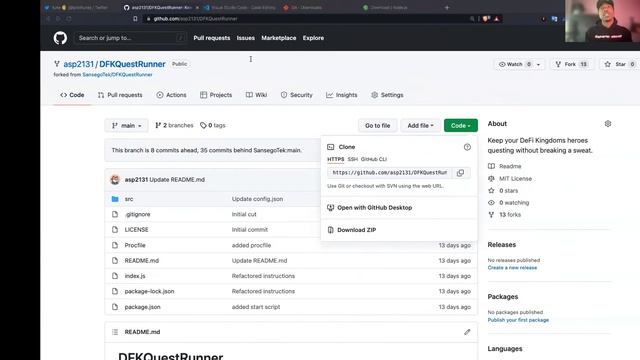Image resolution: width=640 pixels, height=360 pixels.
Task: Open the asp2131 owner link
Action: (x=78, y=64)
